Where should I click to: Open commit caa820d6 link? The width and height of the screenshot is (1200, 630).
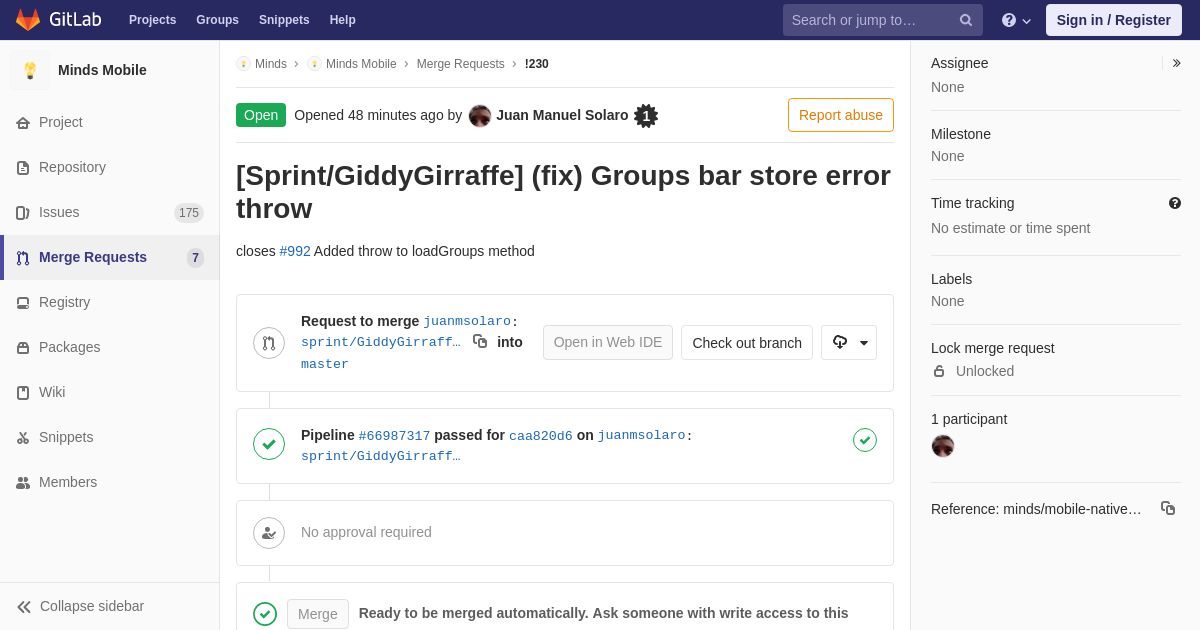(541, 436)
